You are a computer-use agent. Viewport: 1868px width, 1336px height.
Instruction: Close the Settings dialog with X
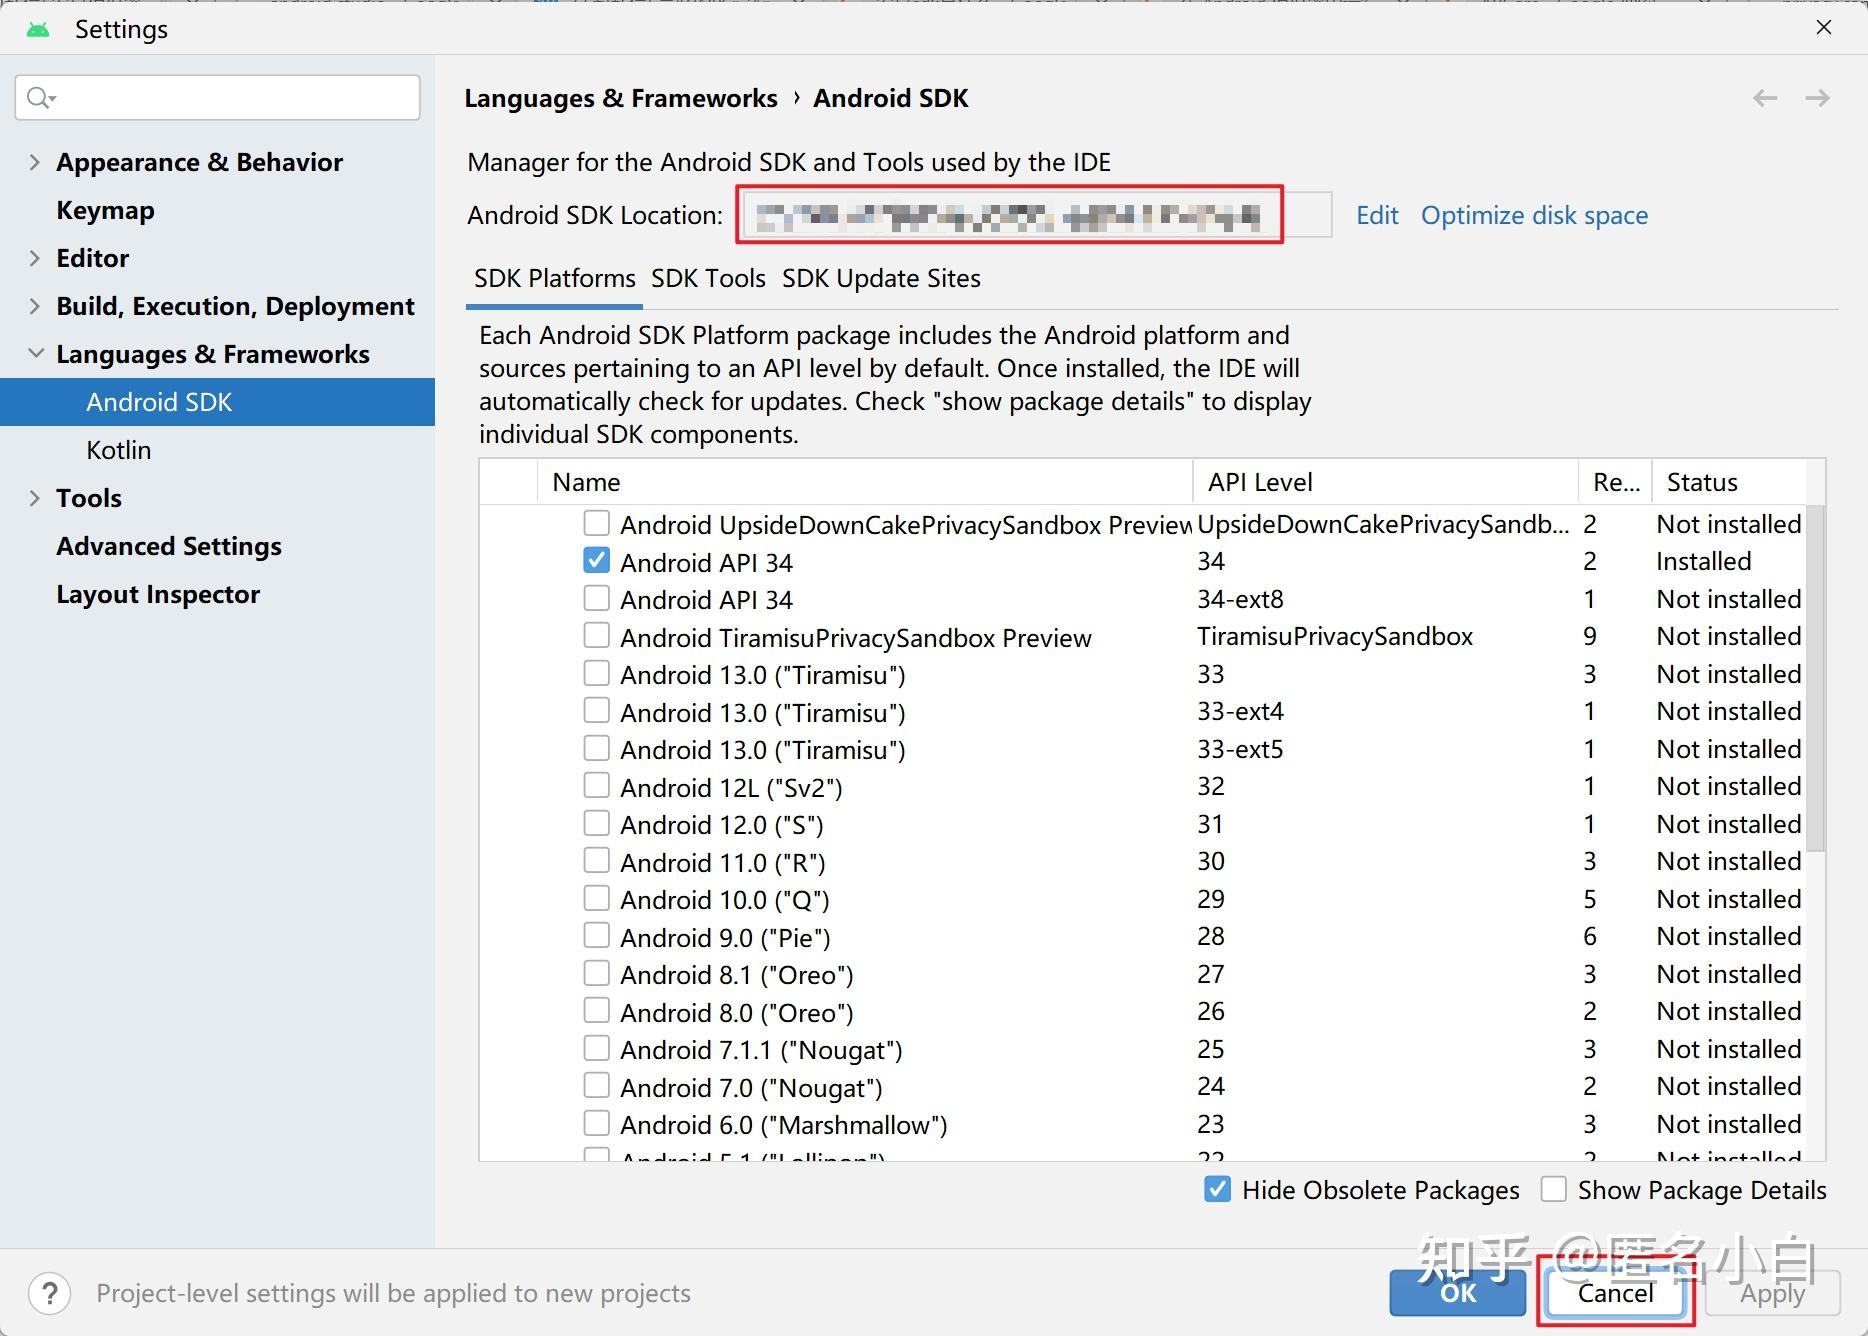point(1824,28)
